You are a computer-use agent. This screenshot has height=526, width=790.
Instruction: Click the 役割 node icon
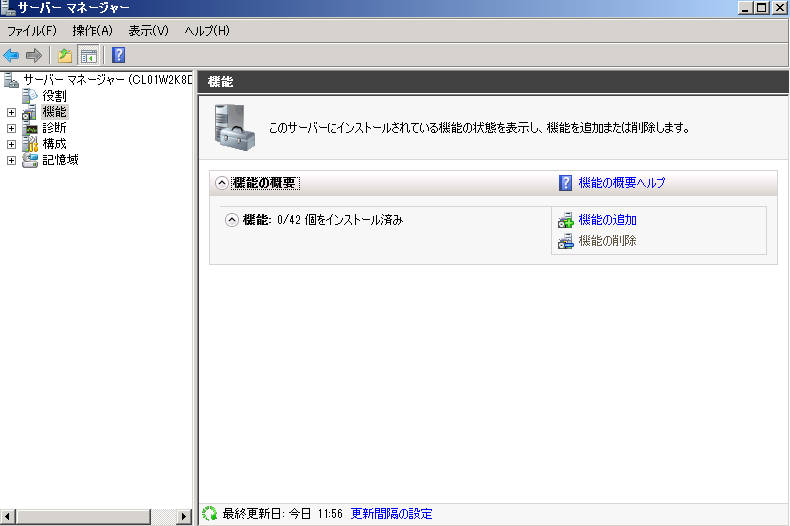(30, 96)
